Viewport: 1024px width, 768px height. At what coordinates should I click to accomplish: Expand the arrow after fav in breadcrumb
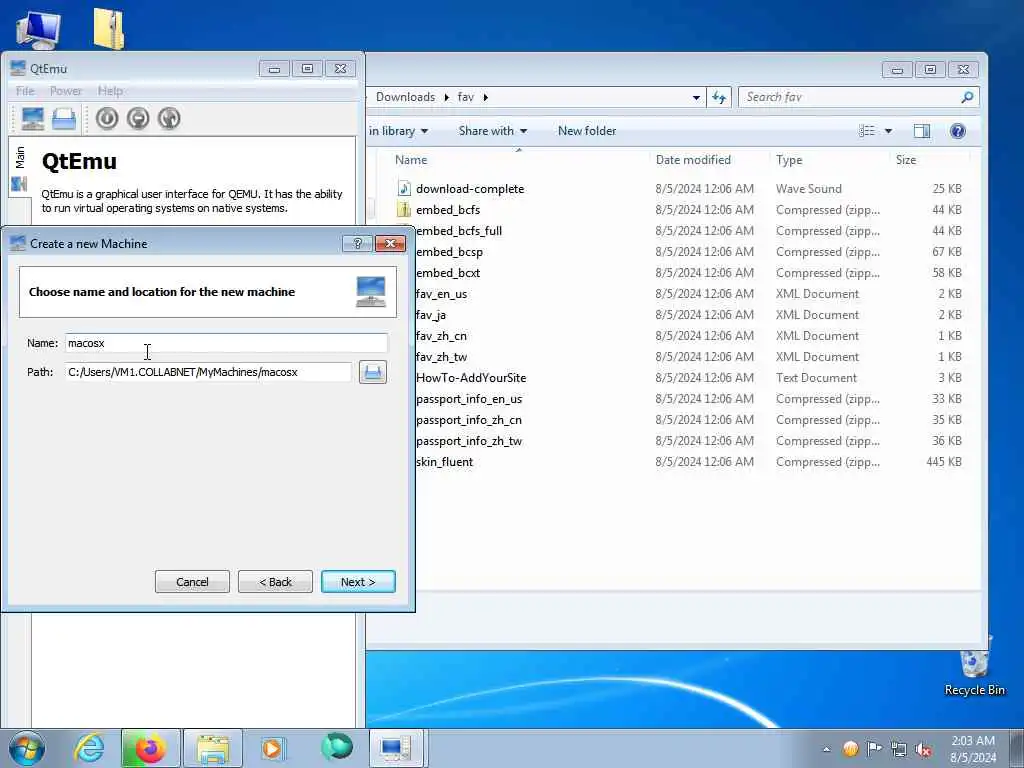(485, 97)
